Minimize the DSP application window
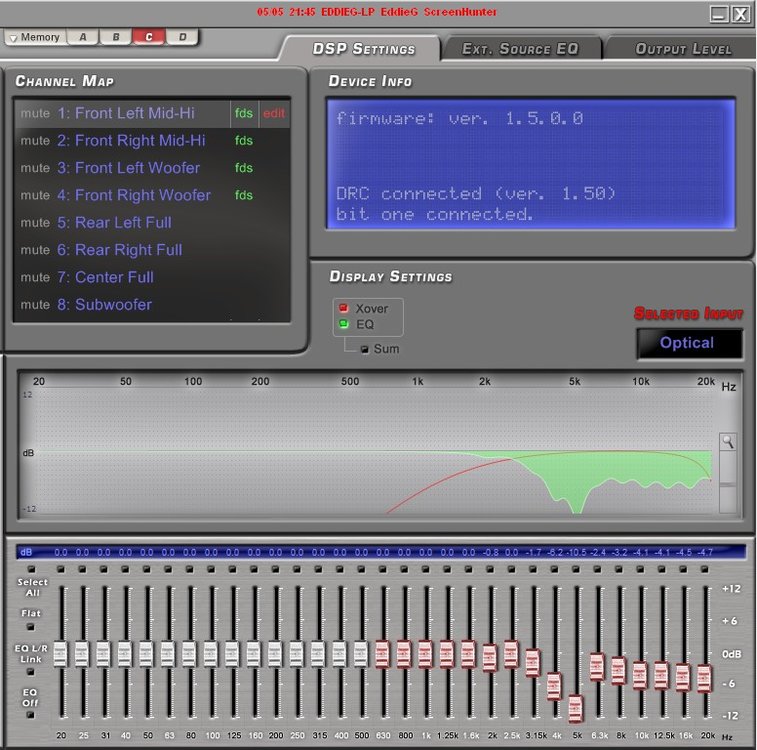 click(x=719, y=14)
